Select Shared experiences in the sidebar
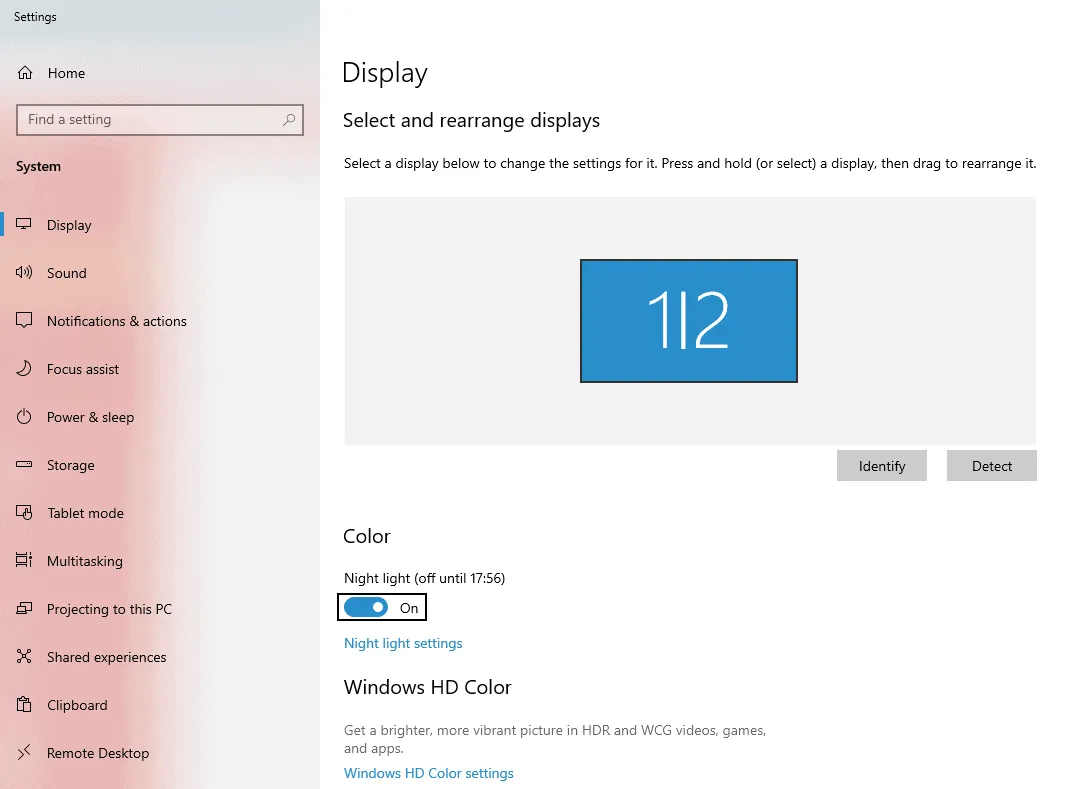 coord(23,657)
